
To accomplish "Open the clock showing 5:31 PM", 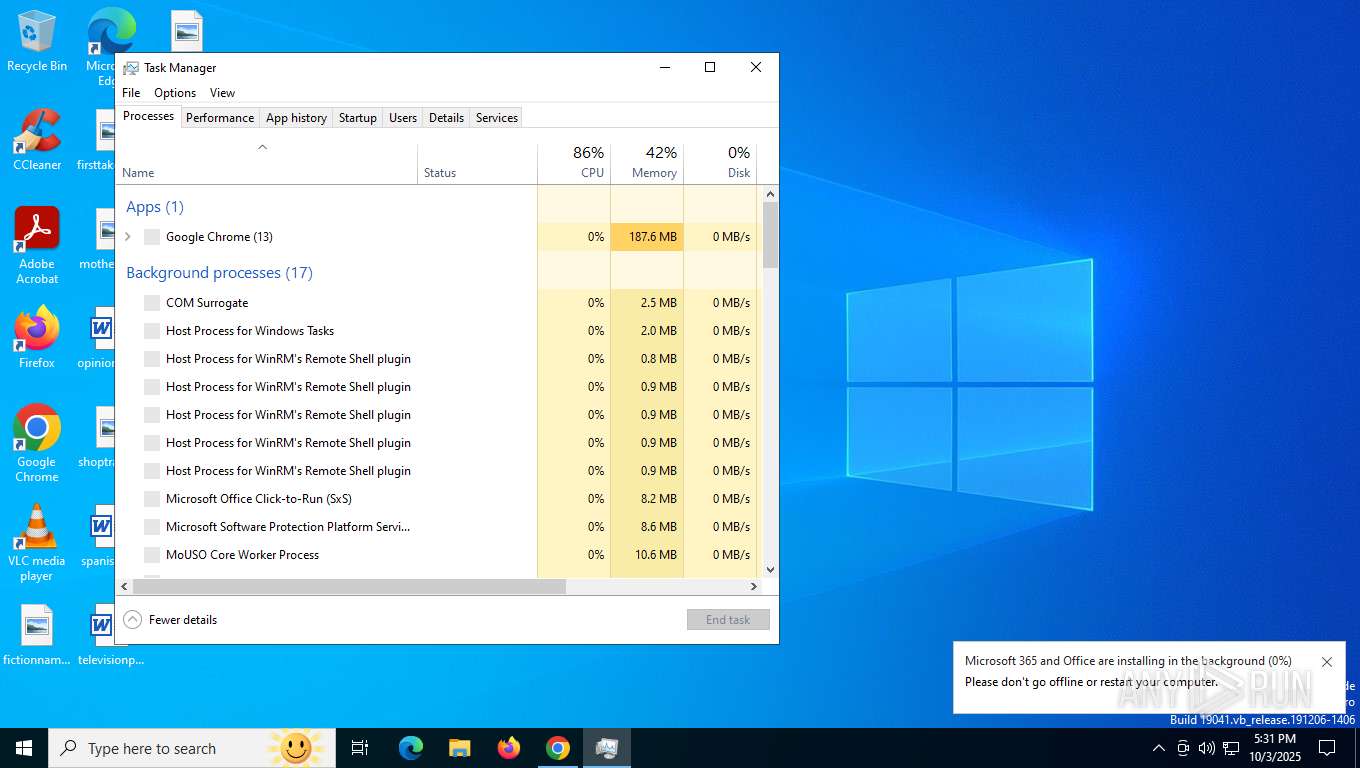I will 1274,748.
